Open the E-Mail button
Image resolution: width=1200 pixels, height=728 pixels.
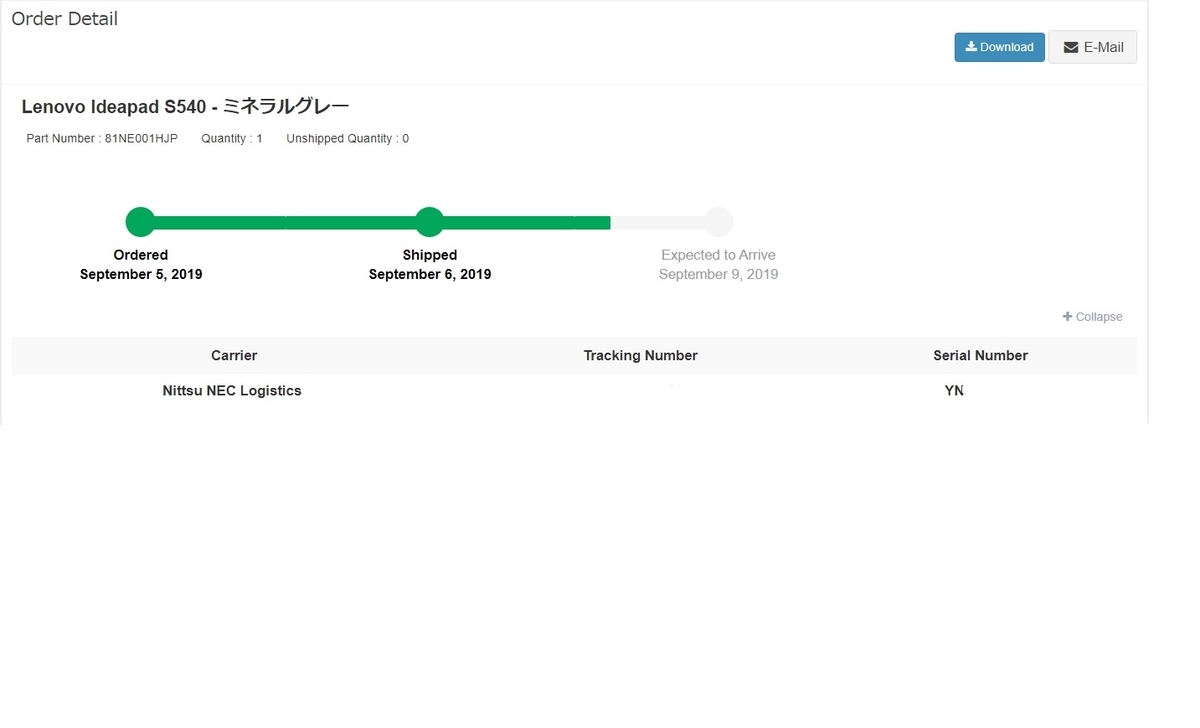(1093, 47)
